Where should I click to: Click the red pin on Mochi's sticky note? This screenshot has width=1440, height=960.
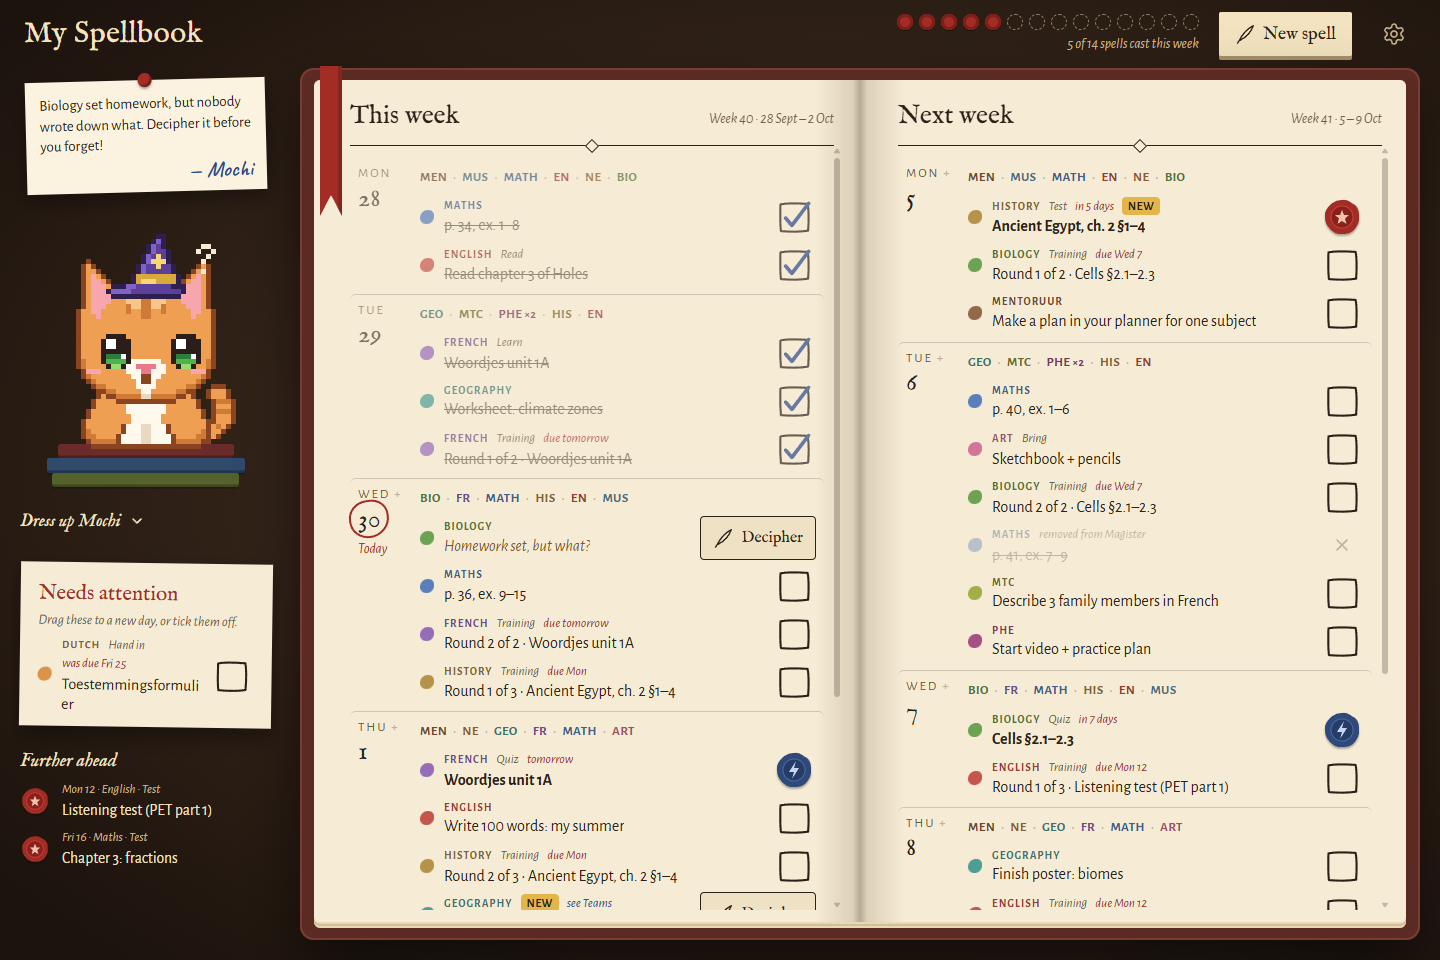pos(145,80)
